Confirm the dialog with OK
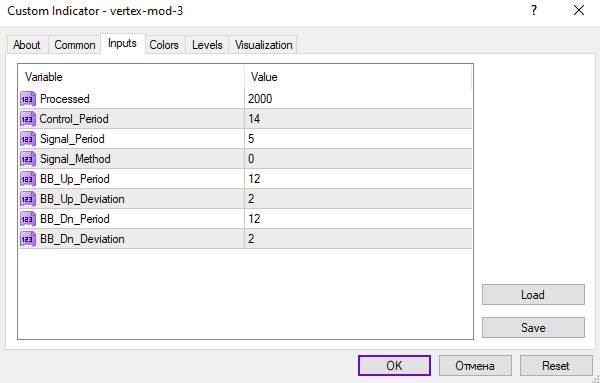This screenshot has height=383, width=600. point(394,366)
